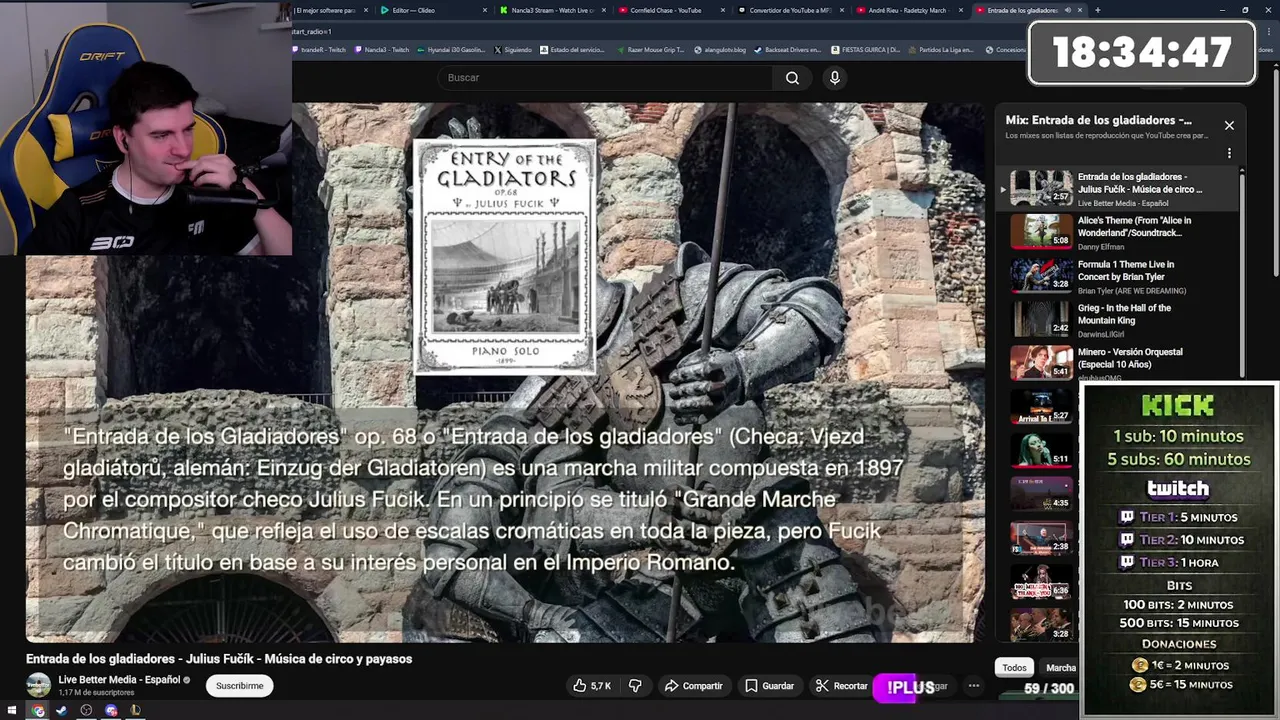This screenshot has height=720, width=1280.
Task: Select the Marcha filter chip
Action: click(1060, 668)
